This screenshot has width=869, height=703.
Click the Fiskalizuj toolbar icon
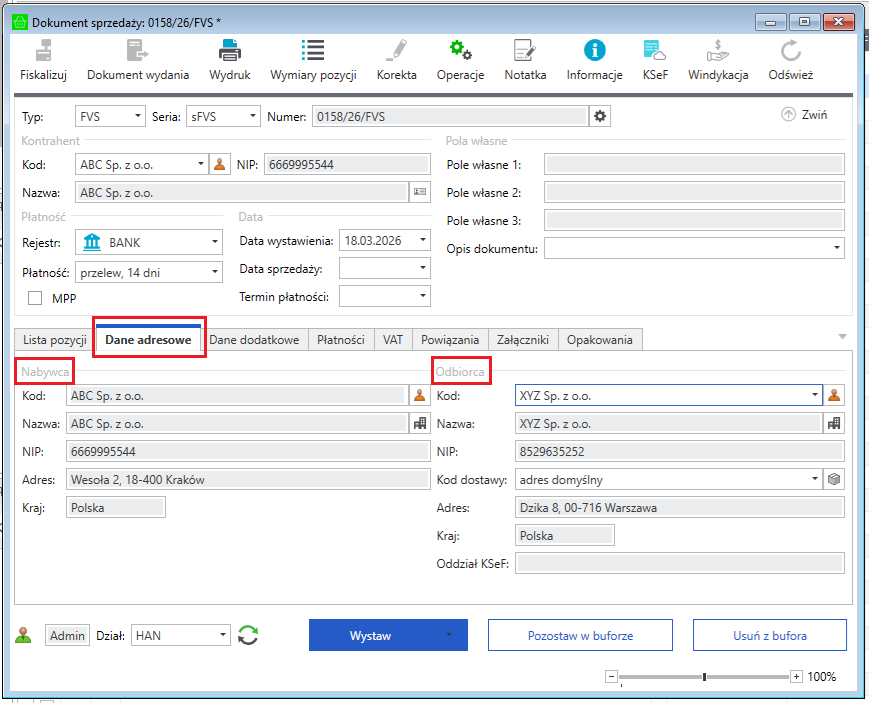43,51
